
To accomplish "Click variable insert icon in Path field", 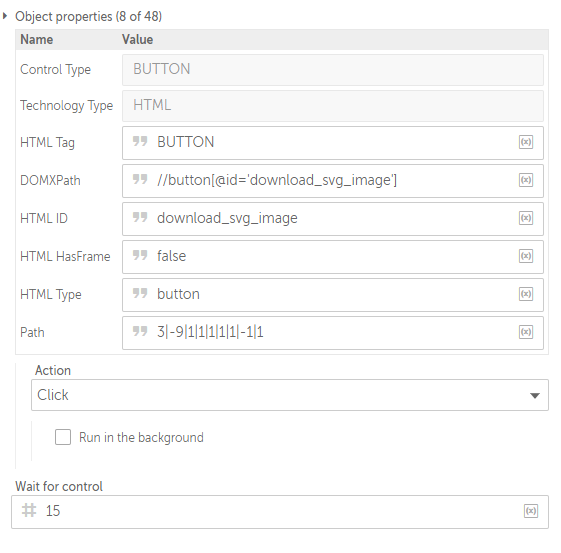I will pos(526,332).
